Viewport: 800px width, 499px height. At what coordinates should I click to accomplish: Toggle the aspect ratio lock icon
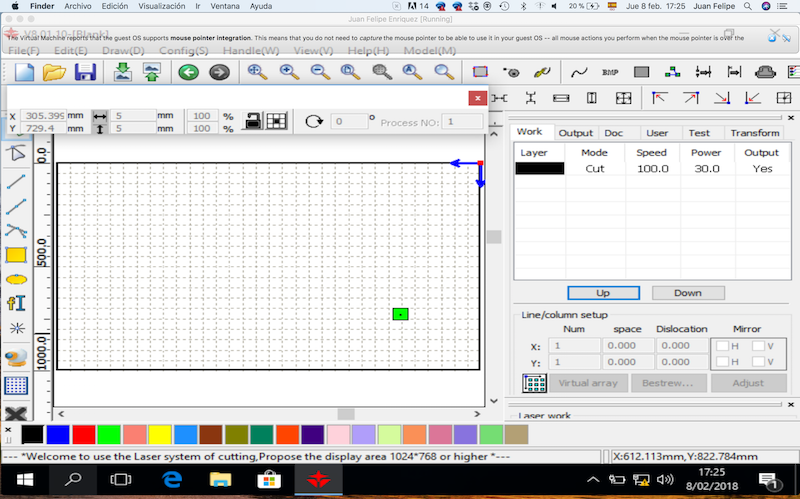tap(252, 121)
